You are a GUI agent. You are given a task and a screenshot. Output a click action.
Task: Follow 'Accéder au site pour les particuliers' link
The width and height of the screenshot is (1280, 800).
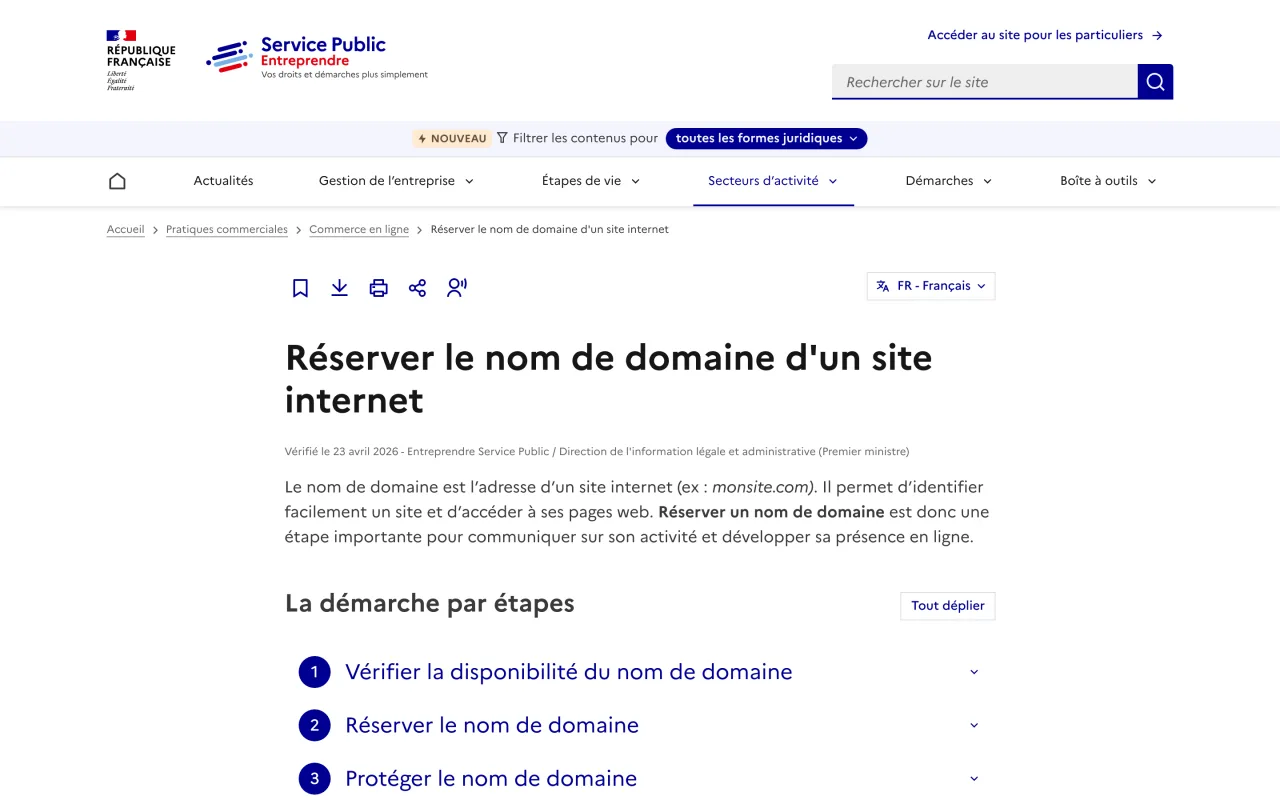pyautogui.click(x=1045, y=35)
